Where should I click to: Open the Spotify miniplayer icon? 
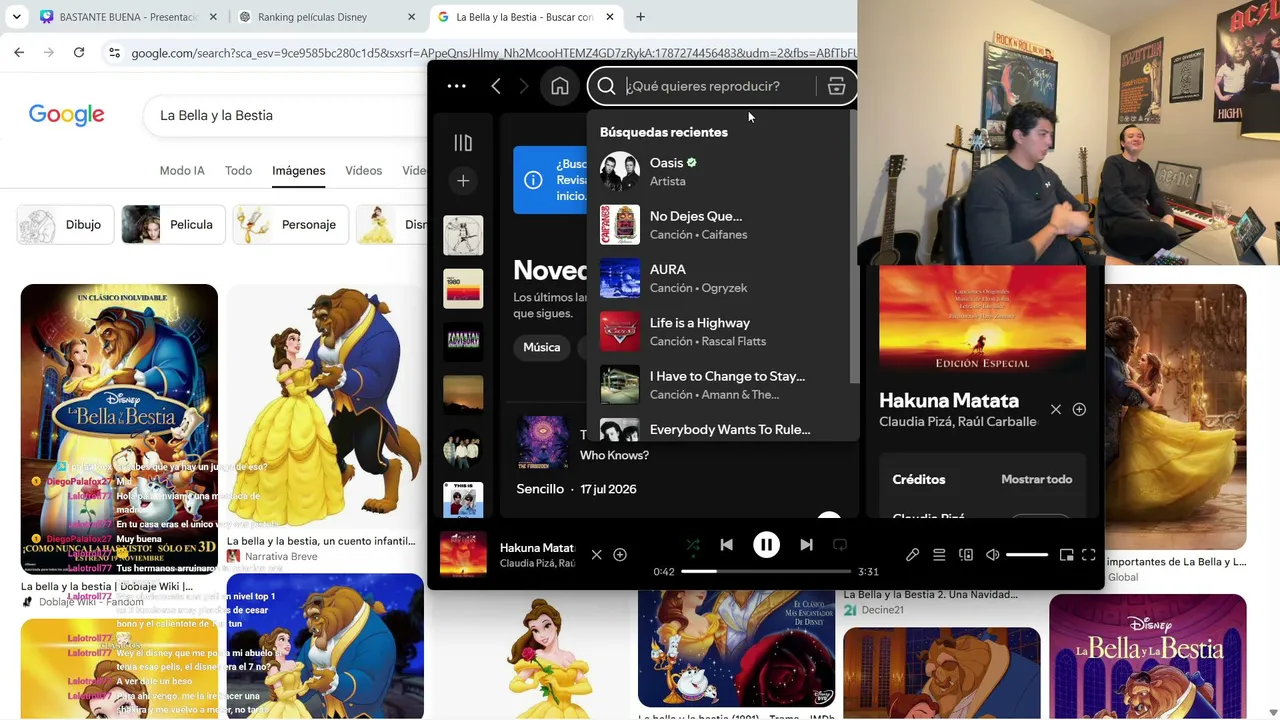tap(1066, 555)
